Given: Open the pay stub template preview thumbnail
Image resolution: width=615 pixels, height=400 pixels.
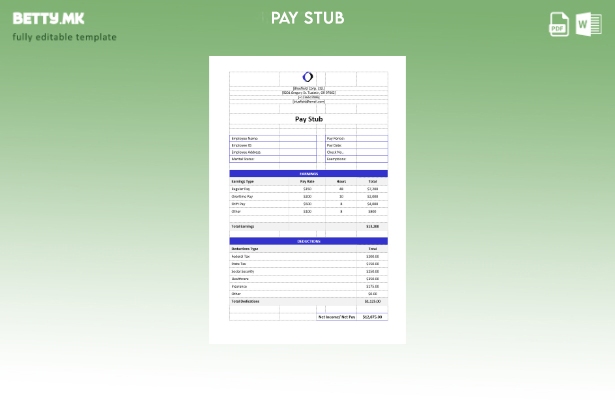Looking at the screenshot, I should (x=307, y=200).
